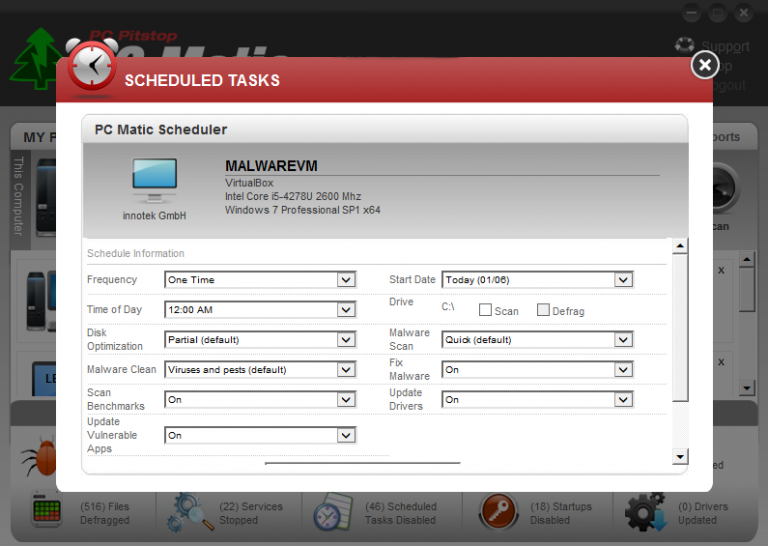Click the (516) Files Defragged label

[x=105, y=513]
